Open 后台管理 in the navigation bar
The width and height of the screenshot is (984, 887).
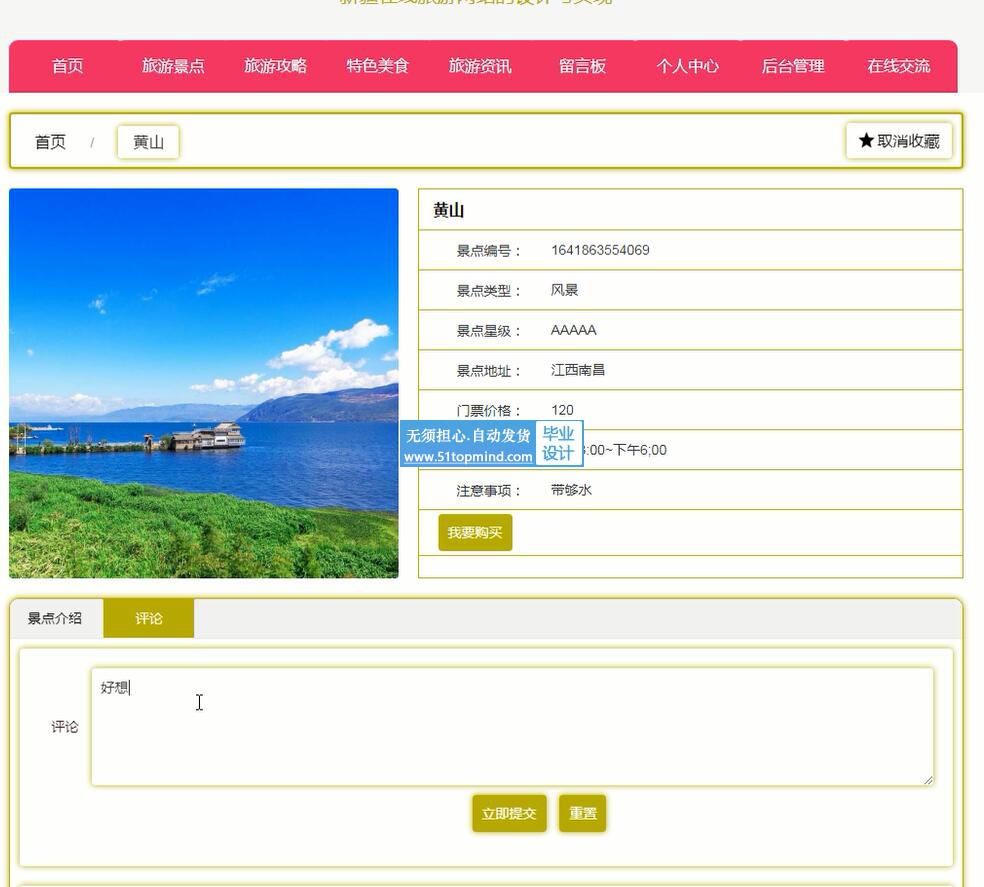pos(793,66)
